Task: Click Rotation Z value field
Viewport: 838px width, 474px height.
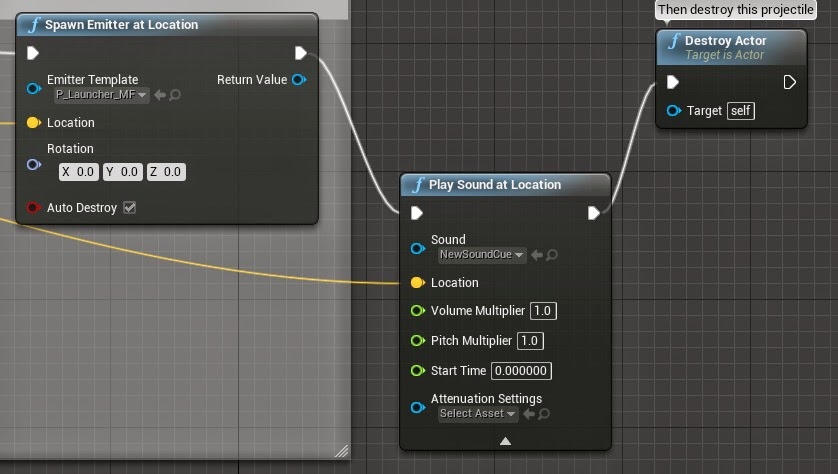Action: click(166, 172)
